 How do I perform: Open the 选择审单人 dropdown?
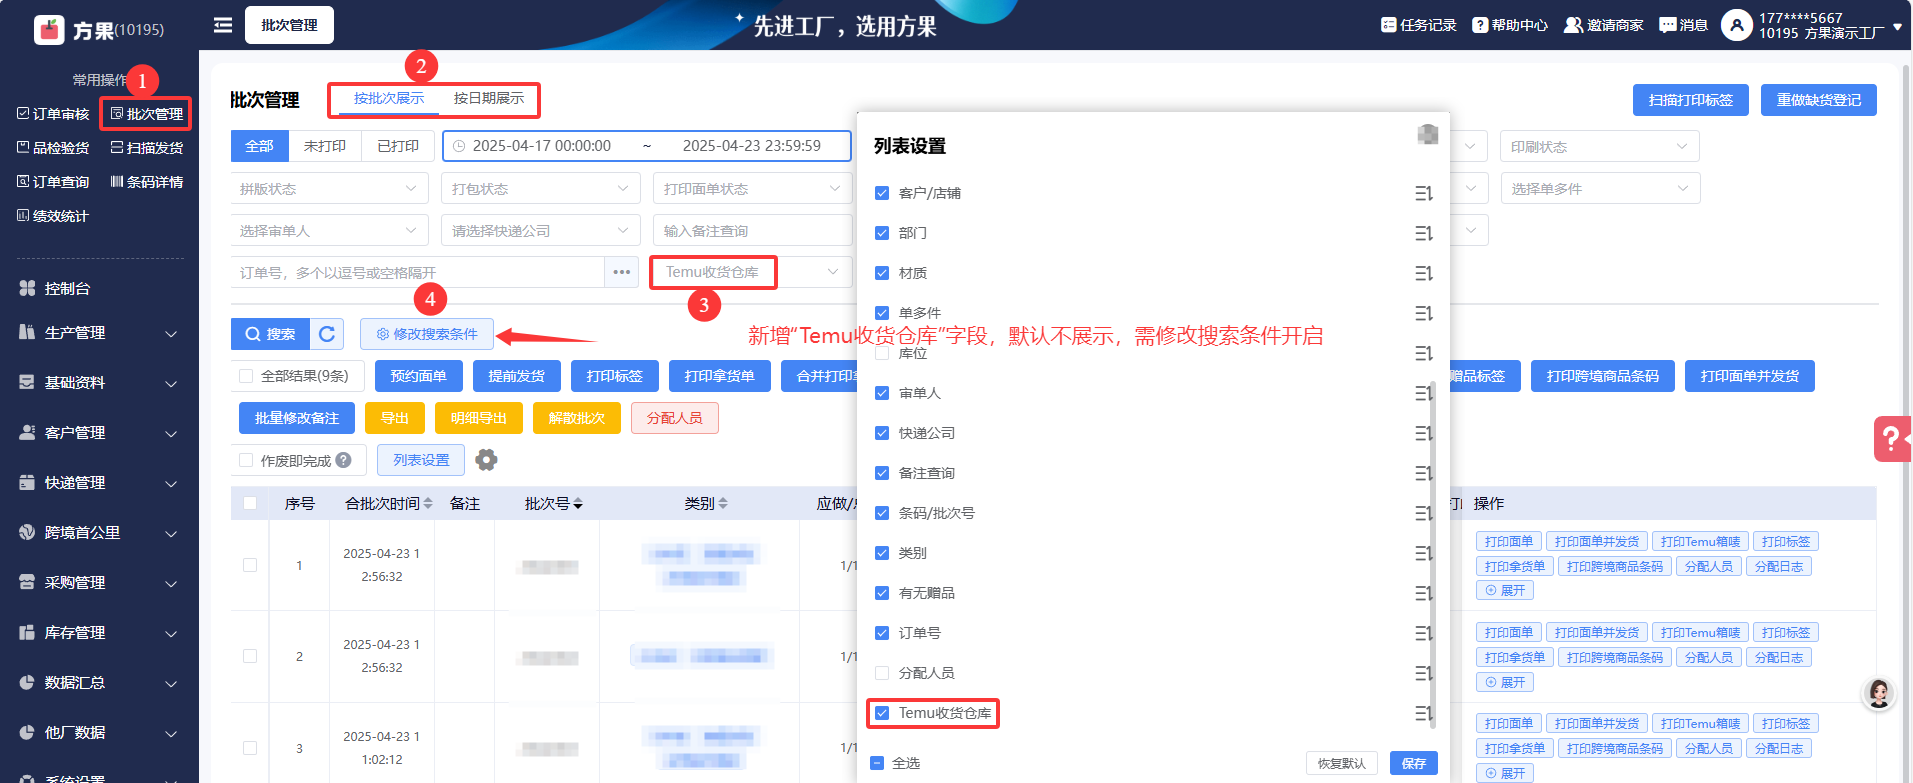[x=329, y=231]
